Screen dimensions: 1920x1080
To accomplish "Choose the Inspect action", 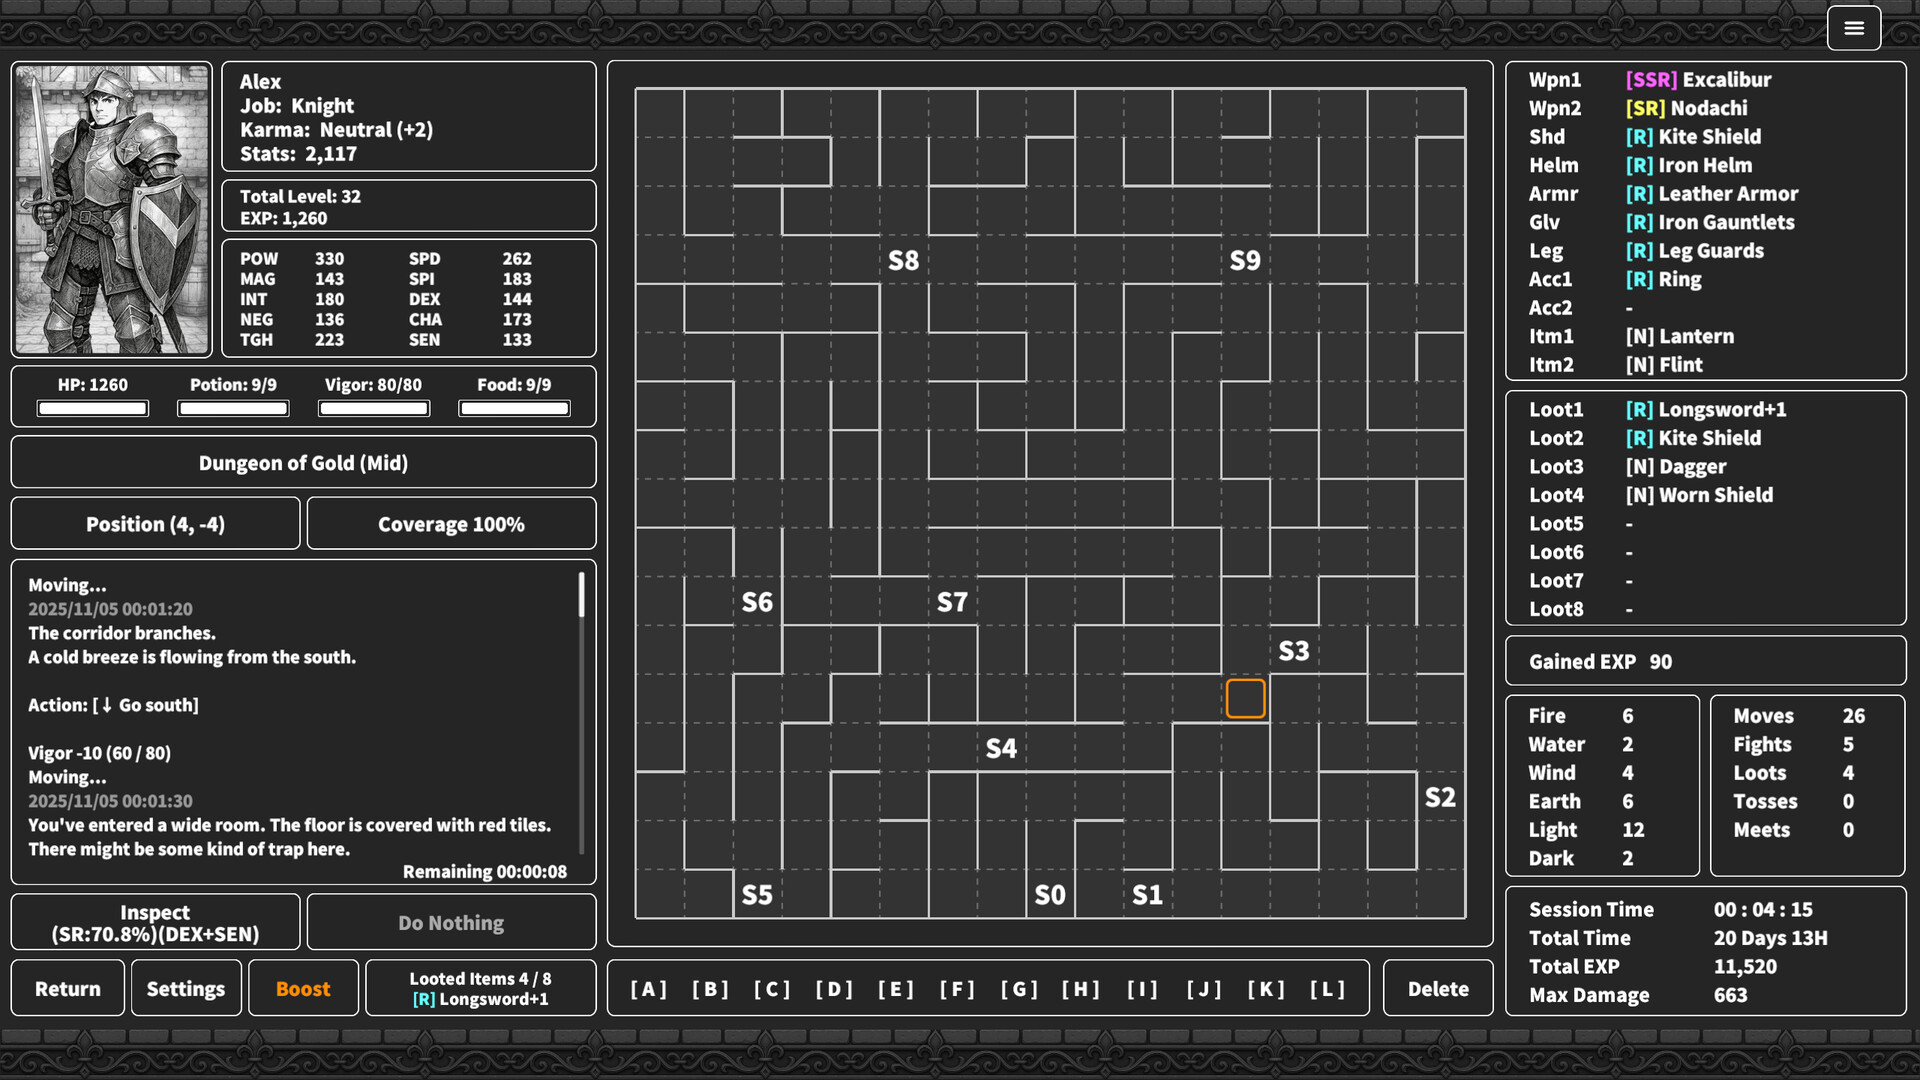I will pyautogui.click(x=155, y=921).
